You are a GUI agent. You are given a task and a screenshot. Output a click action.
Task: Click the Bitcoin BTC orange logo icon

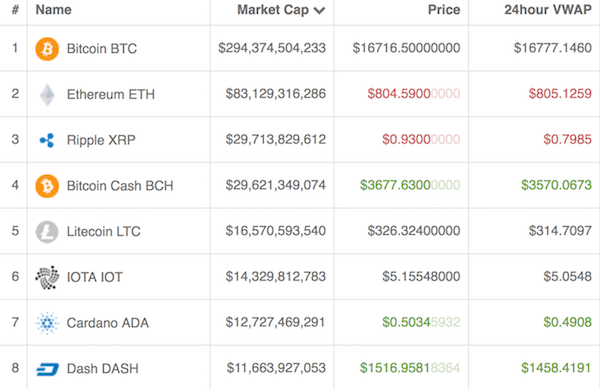(47, 49)
